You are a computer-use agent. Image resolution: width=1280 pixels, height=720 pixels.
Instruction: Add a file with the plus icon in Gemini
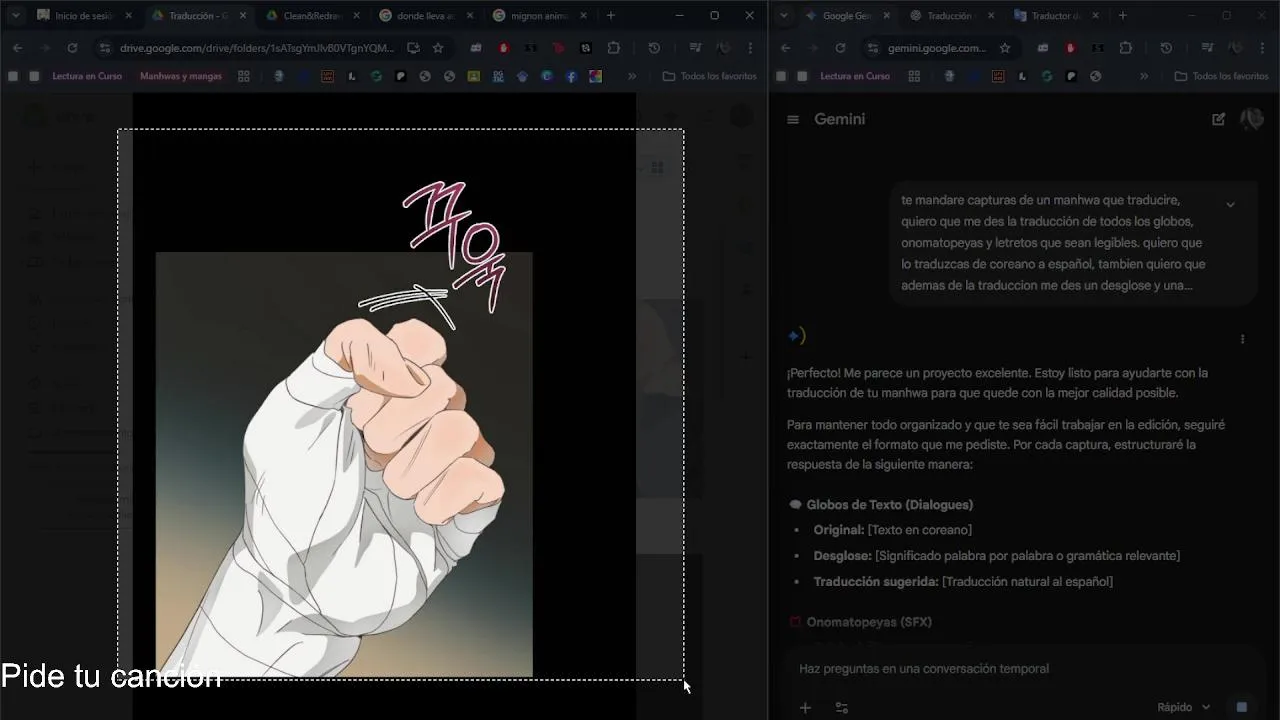pyautogui.click(x=805, y=707)
